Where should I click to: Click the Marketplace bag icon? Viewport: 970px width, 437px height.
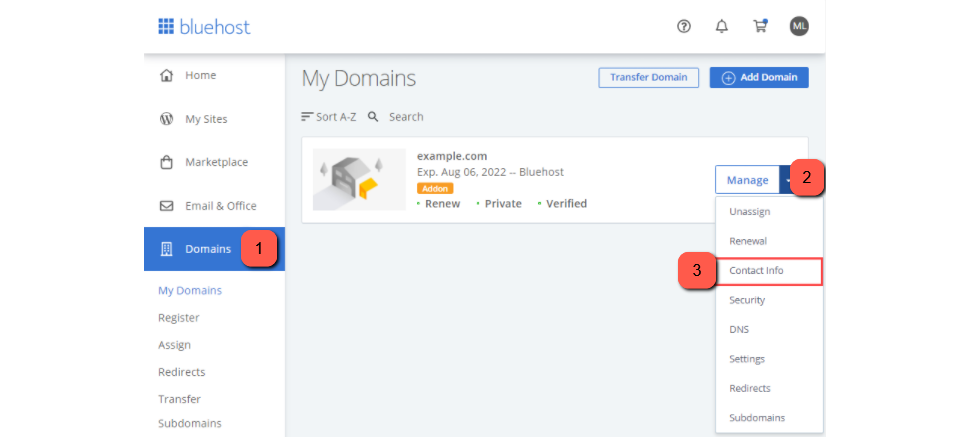pyautogui.click(x=166, y=163)
